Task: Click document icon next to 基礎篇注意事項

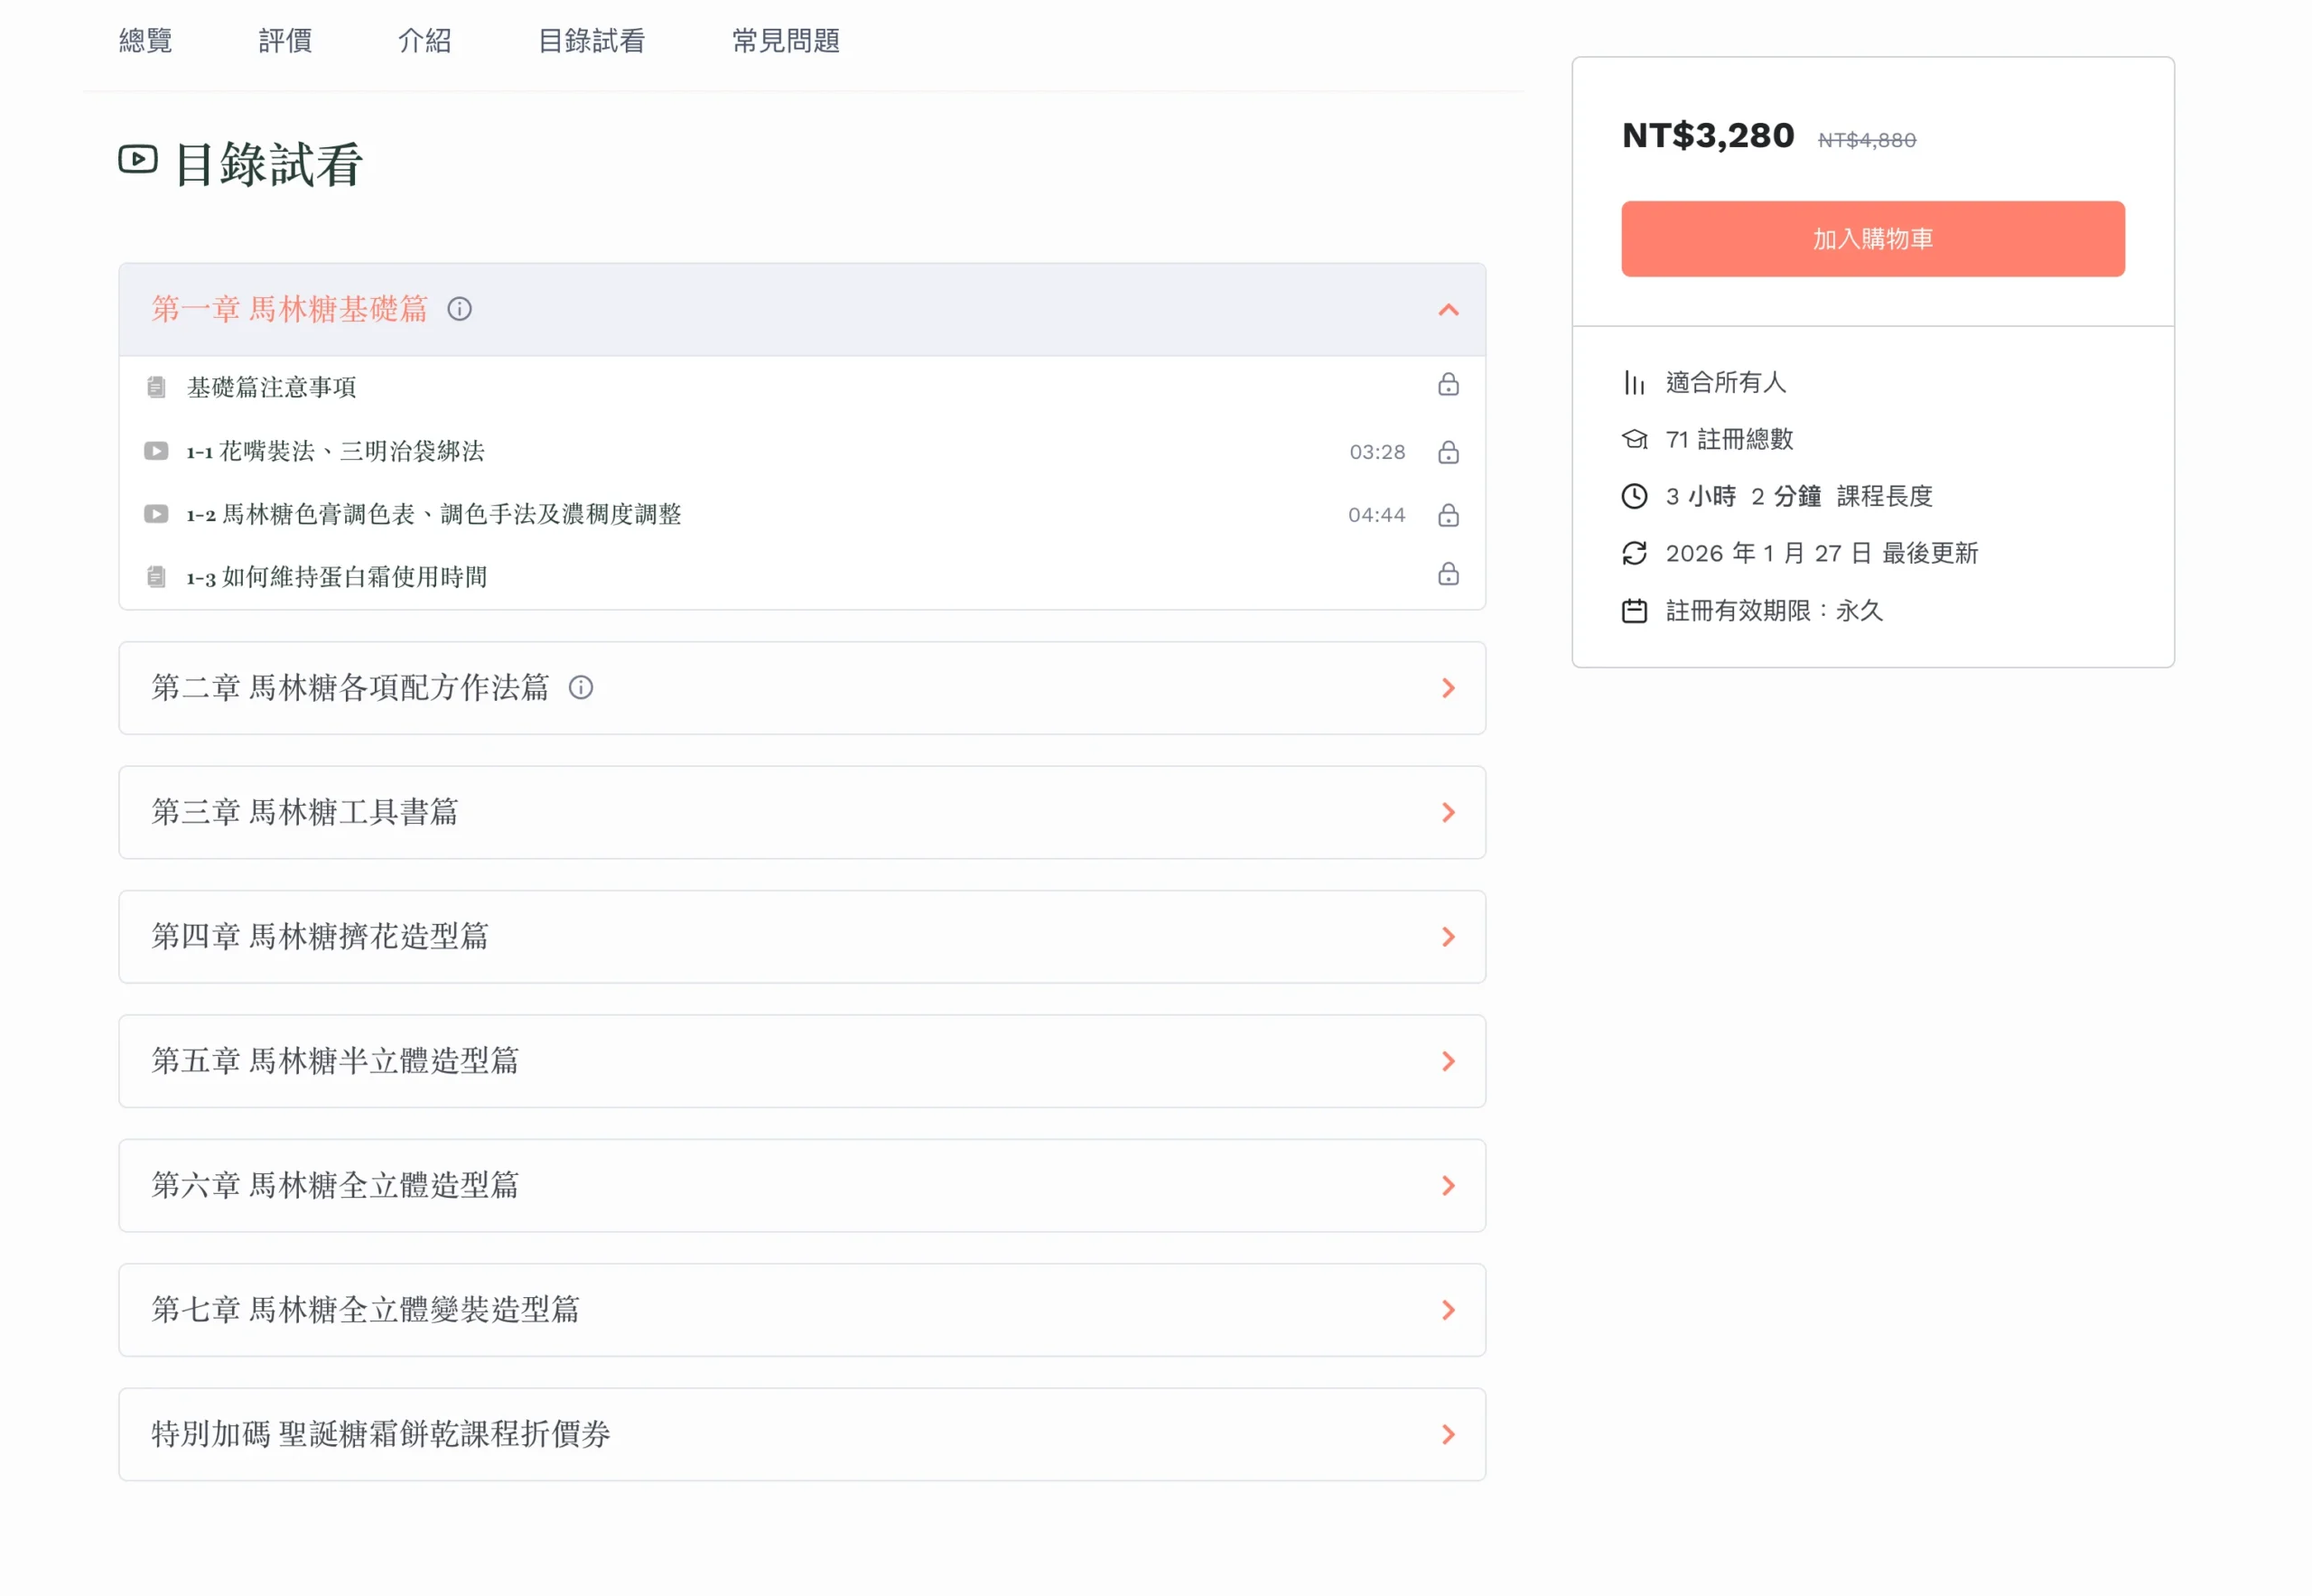Action: (x=156, y=387)
